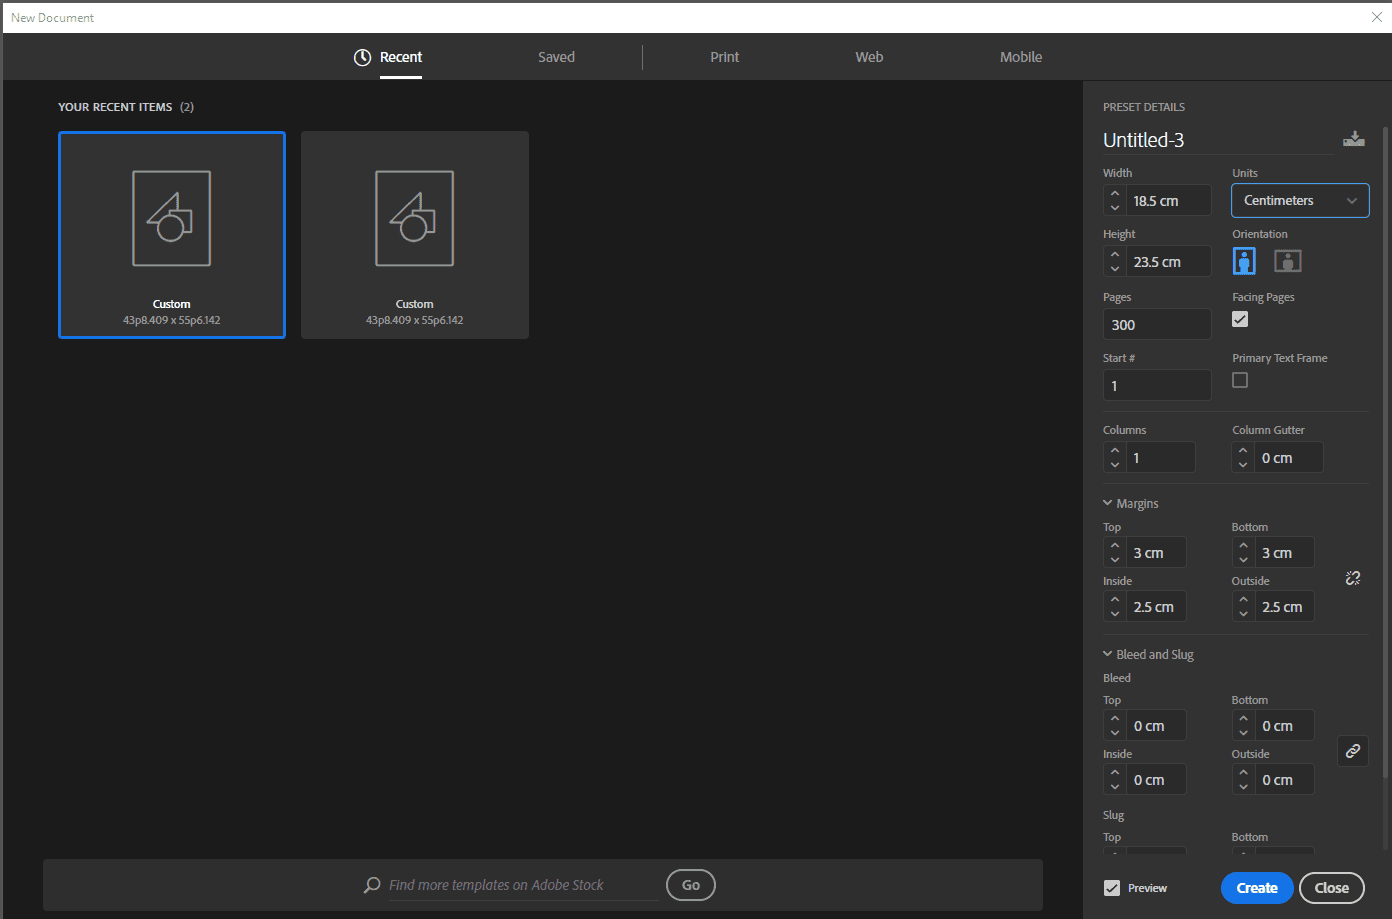Viewport: 1392px width, 919px height.
Task: Click the Close button next to Create
Action: pyautogui.click(x=1332, y=888)
